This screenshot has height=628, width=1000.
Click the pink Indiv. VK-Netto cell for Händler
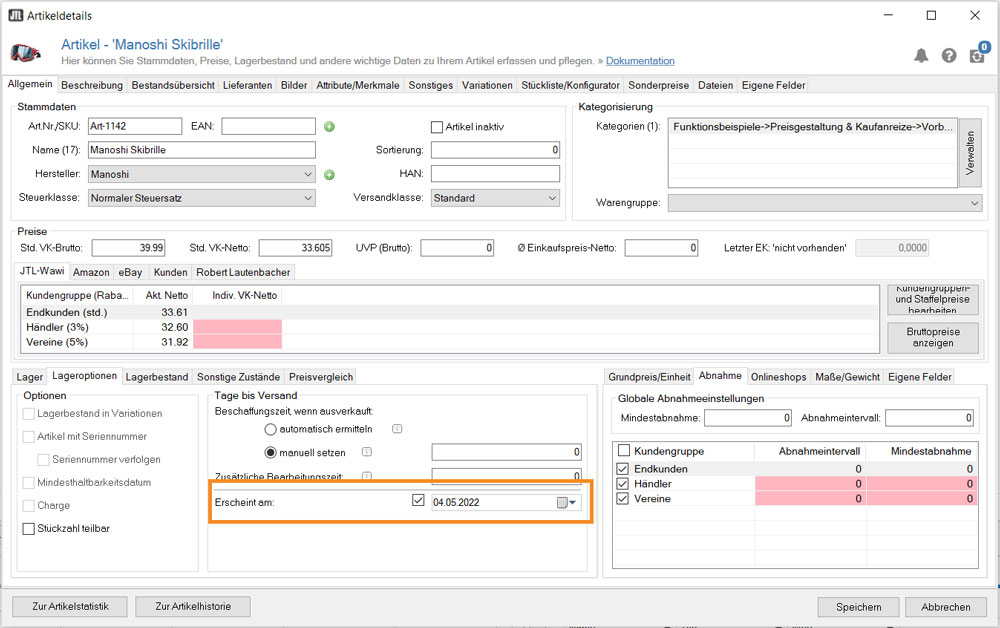238,327
